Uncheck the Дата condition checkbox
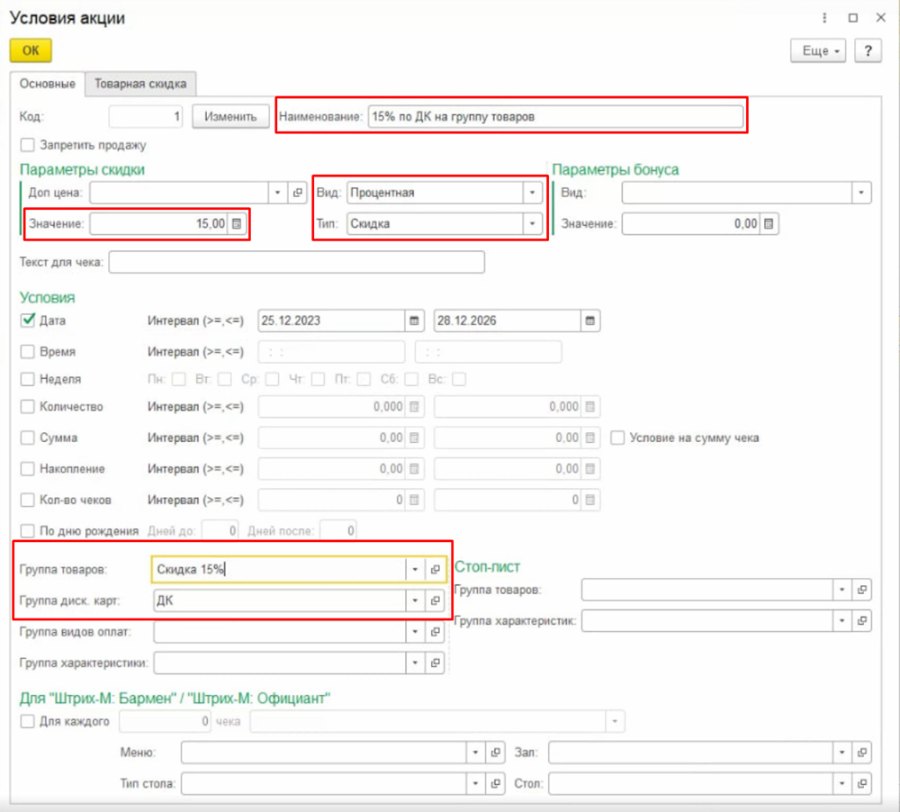Screen dimensions: 900x812 [28, 320]
